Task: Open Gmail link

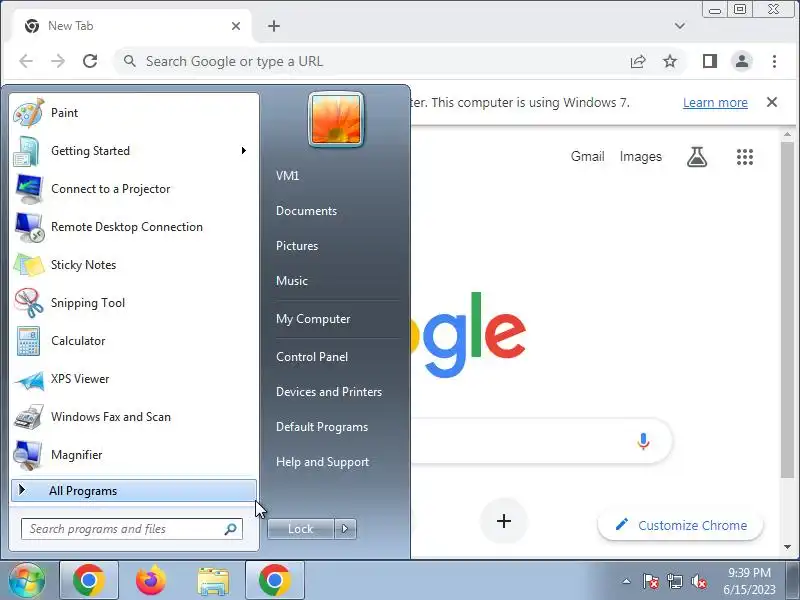Action: pos(587,156)
